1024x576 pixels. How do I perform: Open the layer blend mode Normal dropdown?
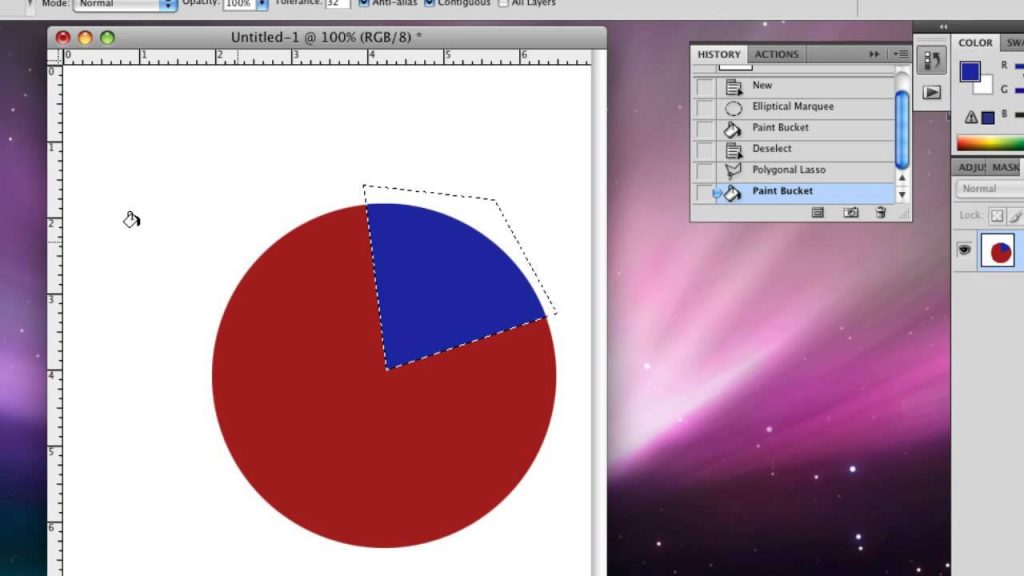[x=990, y=189]
